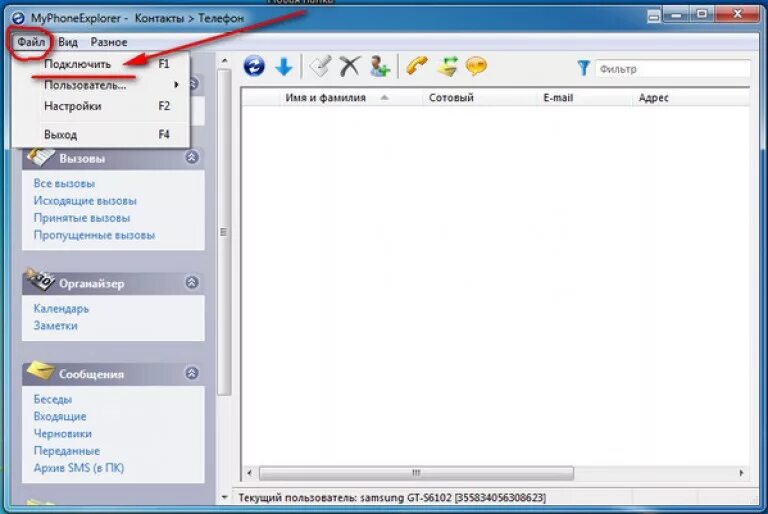
Task: Open the Входящие messages link
Action: click(60, 416)
